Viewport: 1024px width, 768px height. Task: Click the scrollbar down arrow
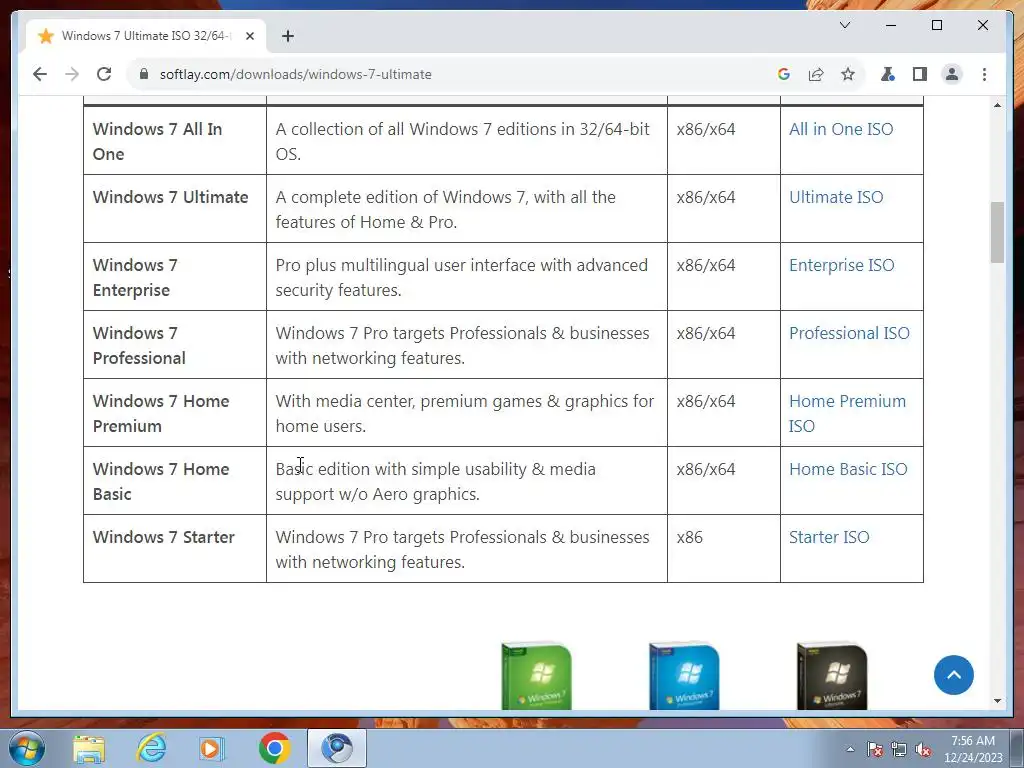tap(997, 701)
